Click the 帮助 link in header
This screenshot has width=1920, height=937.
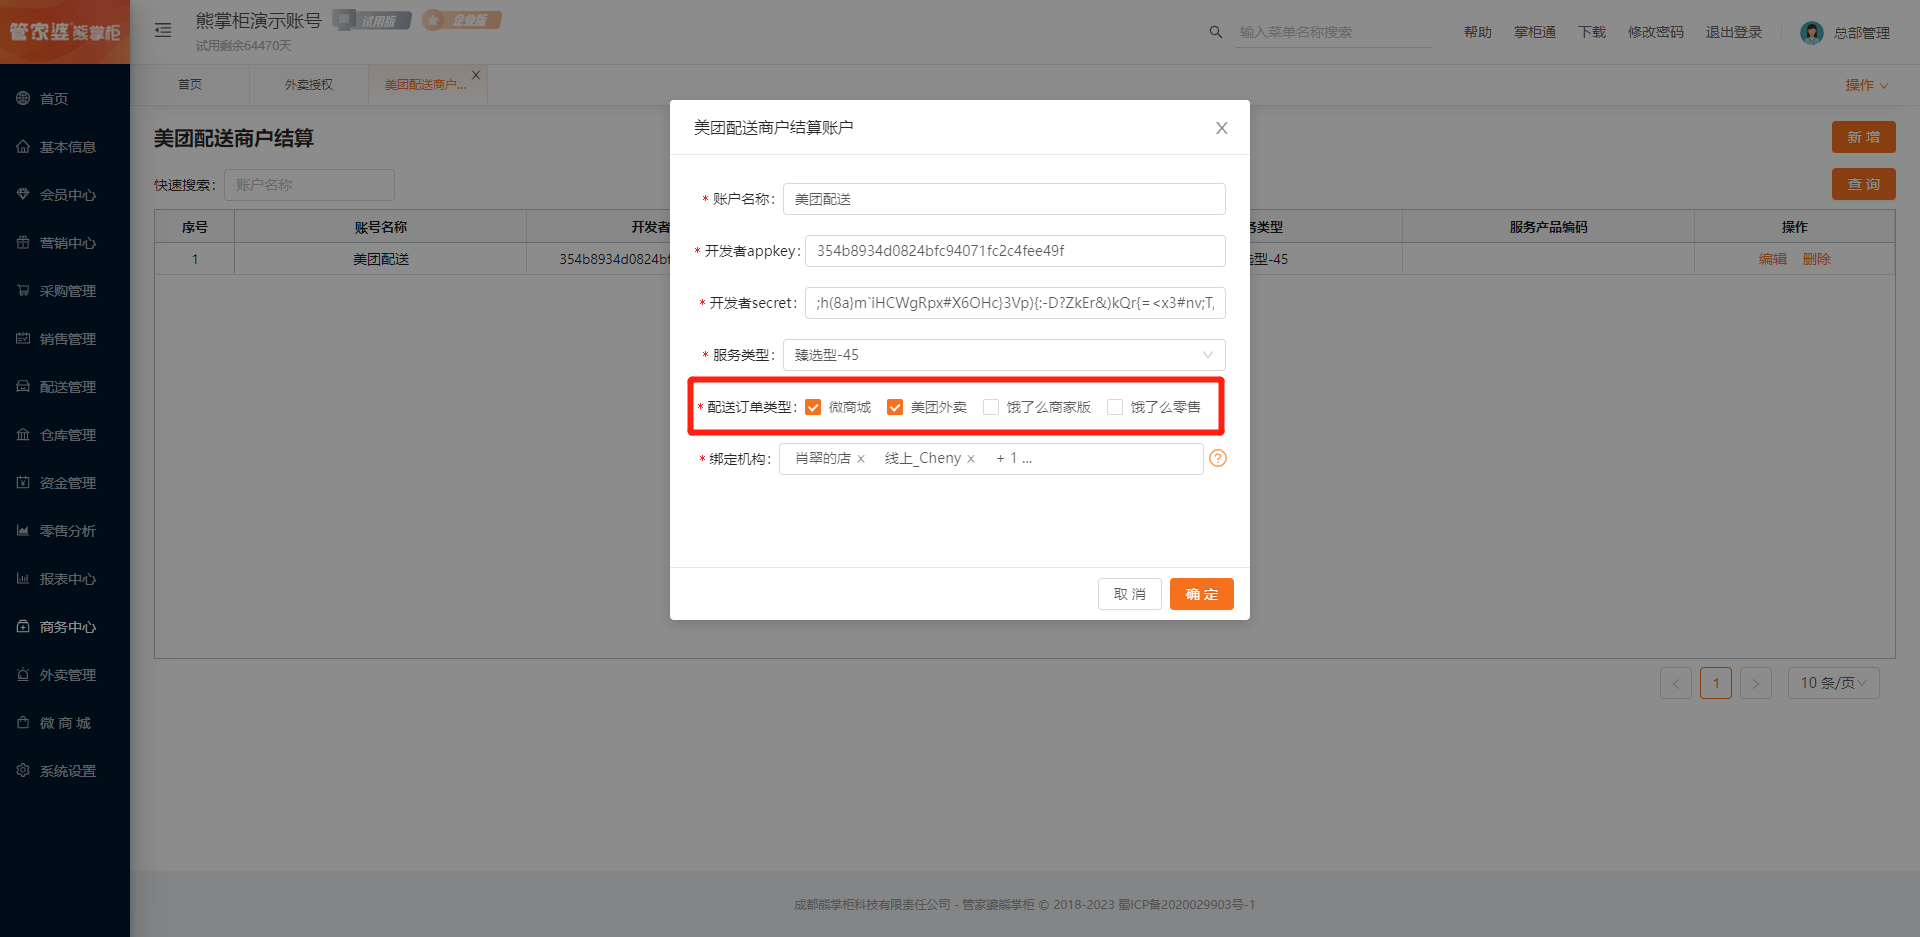pos(1478,33)
